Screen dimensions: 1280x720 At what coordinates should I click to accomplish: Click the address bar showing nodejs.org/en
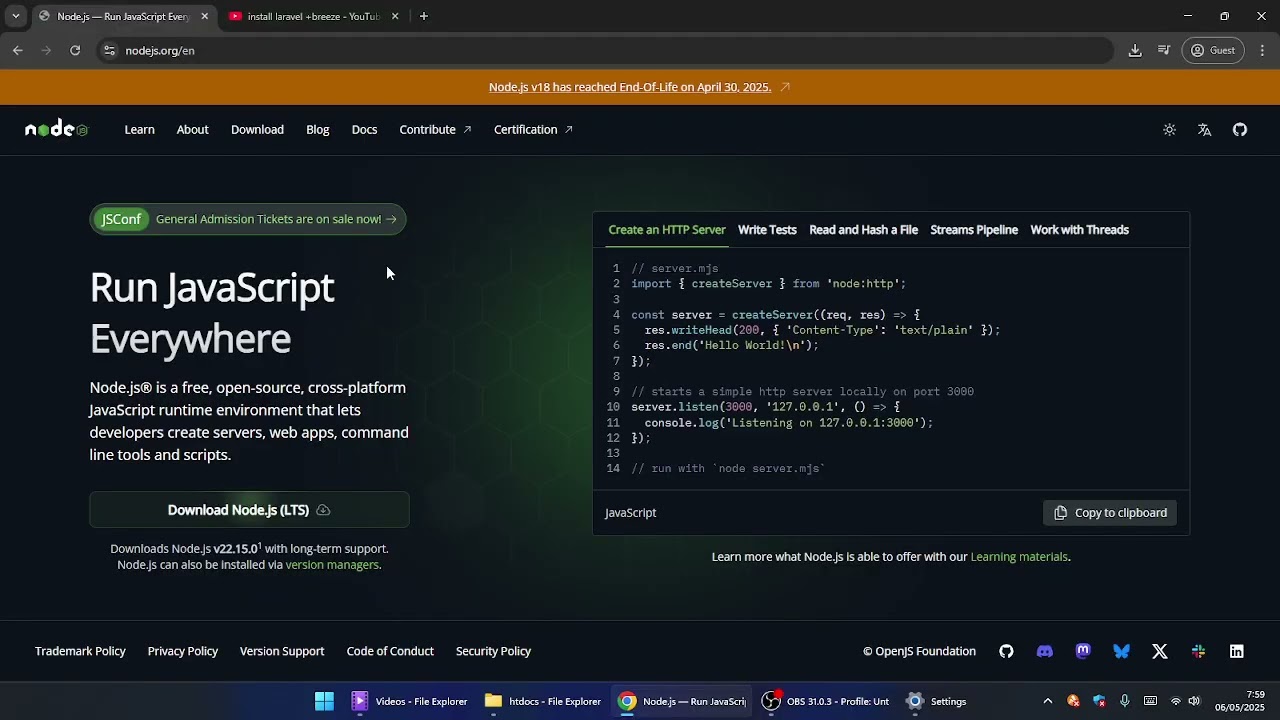pos(605,50)
